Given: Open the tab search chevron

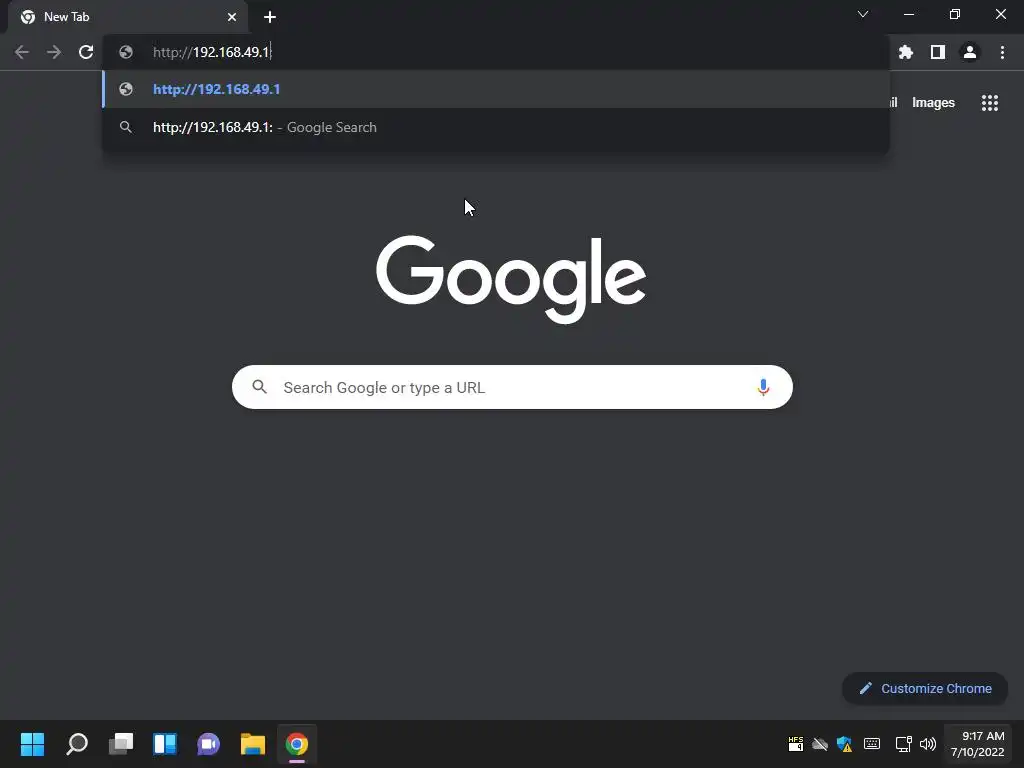Looking at the screenshot, I should 863,14.
